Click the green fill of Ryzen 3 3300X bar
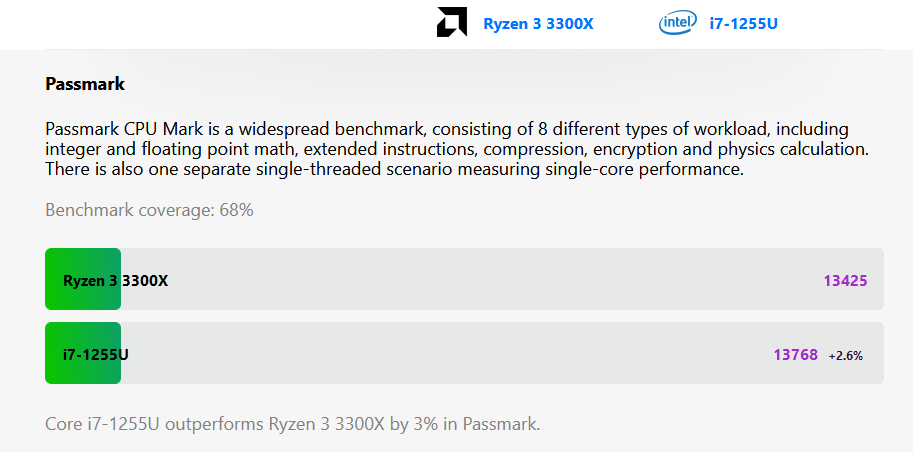Image resolution: width=913 pixels, height=452 pixels. [x=83, y=279]
